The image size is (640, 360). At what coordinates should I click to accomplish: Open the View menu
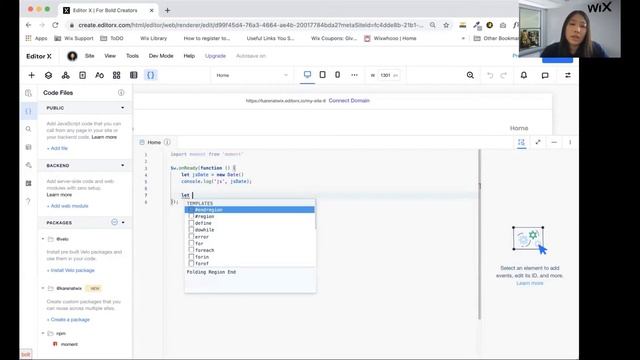coord(110,56)
